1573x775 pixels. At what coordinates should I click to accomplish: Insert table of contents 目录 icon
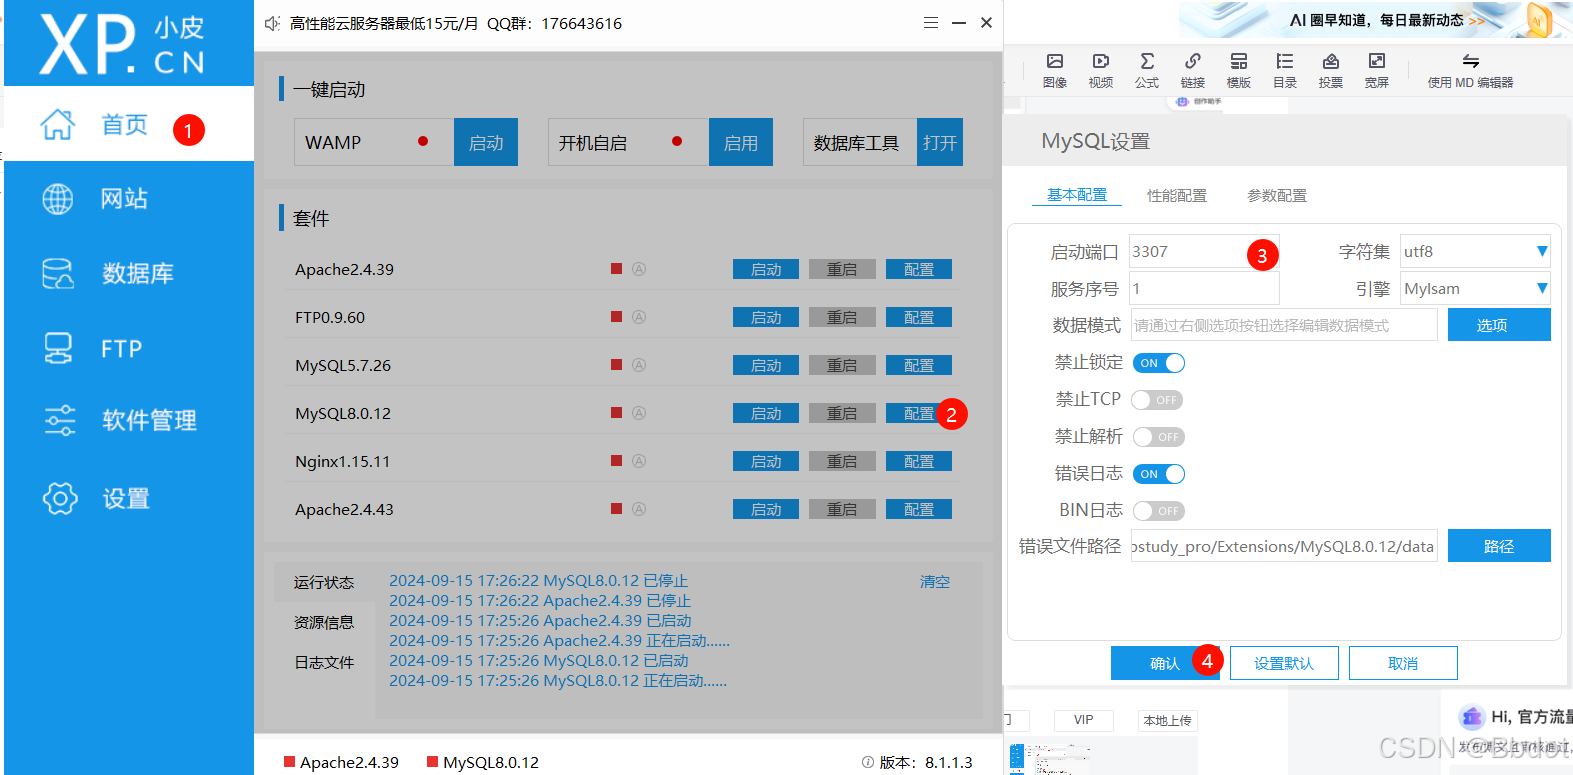click(x=1285, y=70)
